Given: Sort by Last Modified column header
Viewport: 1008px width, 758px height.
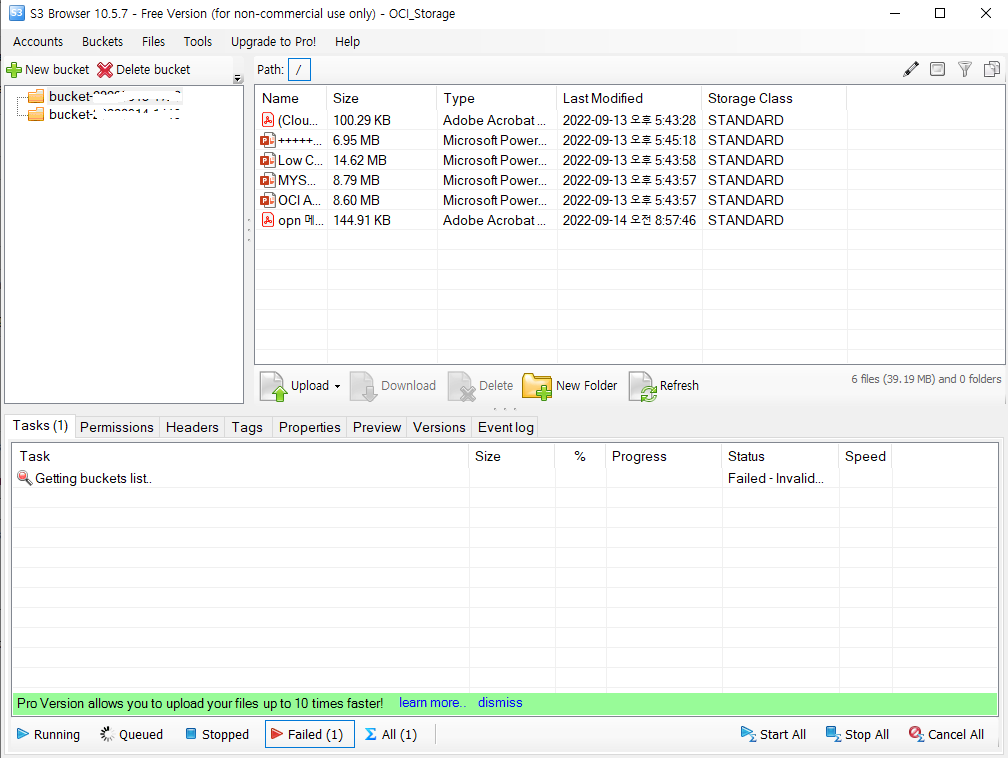Looking at the screenshot, I should point(628,98).
